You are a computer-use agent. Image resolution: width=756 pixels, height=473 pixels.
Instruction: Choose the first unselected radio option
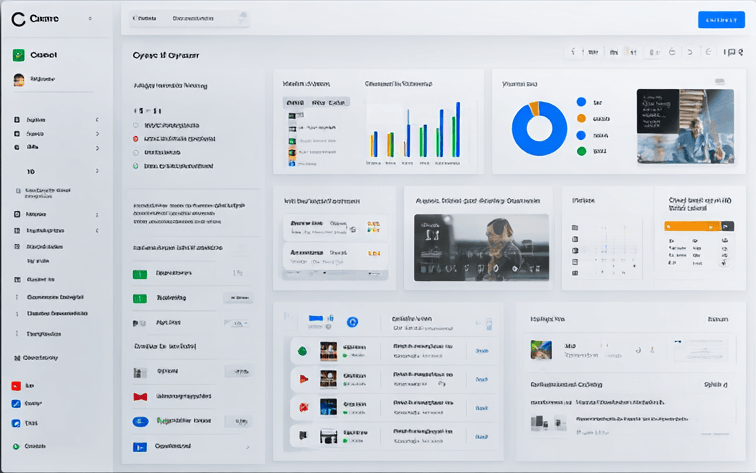tap(136, 125)
